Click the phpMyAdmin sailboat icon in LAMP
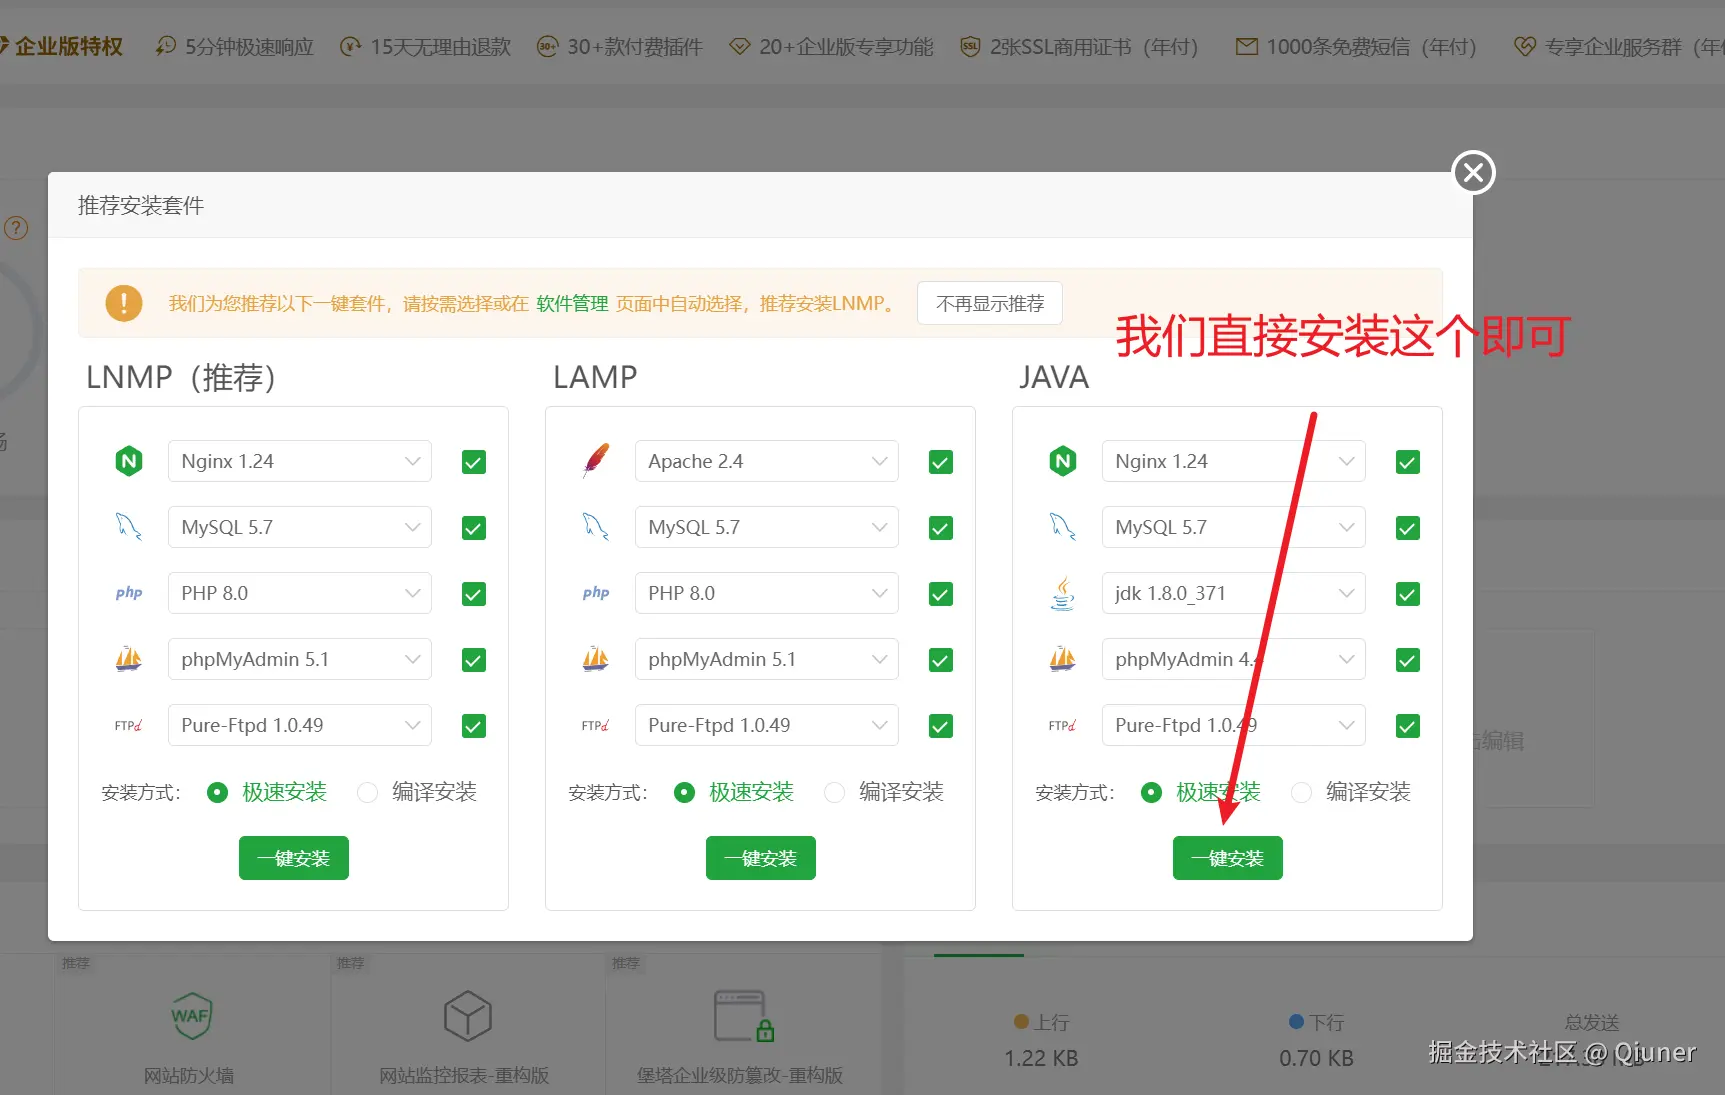Screen dimensions: 1725x1095 pos(596,659)
